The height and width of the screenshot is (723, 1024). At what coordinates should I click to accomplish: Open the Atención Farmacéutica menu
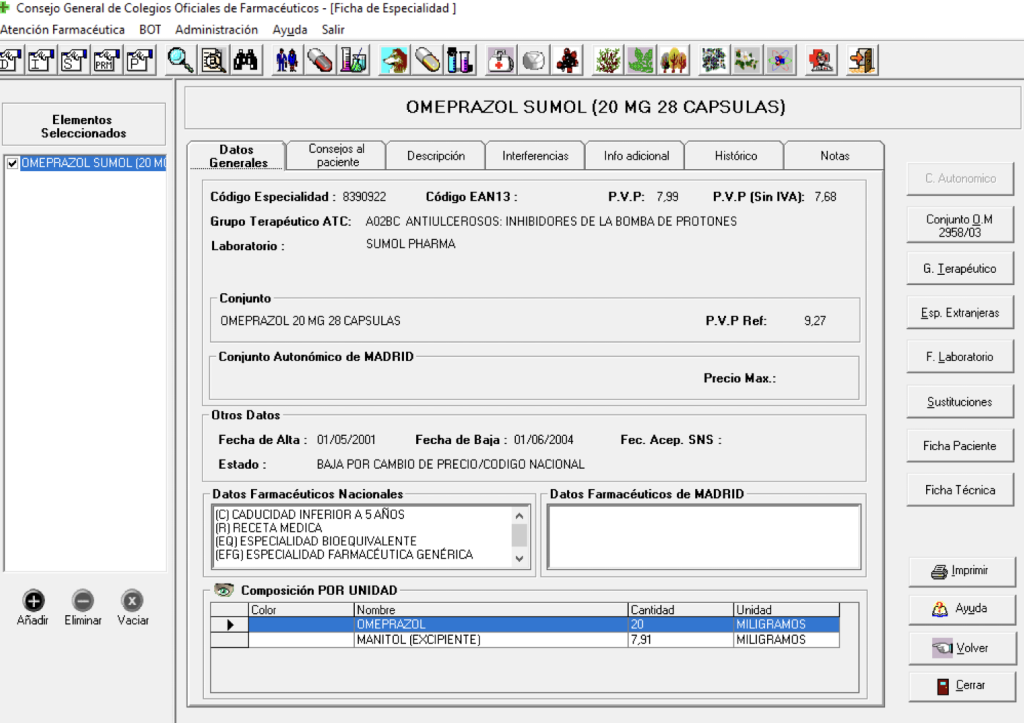pyautogui.click(x=63, y=30)
